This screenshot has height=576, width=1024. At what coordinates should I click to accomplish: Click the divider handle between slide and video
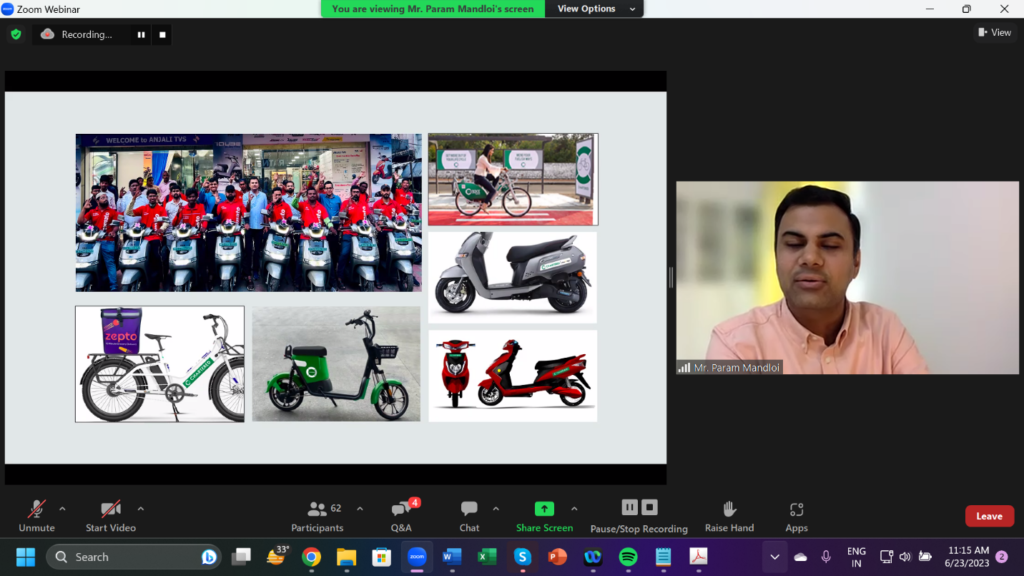(671, 278)
